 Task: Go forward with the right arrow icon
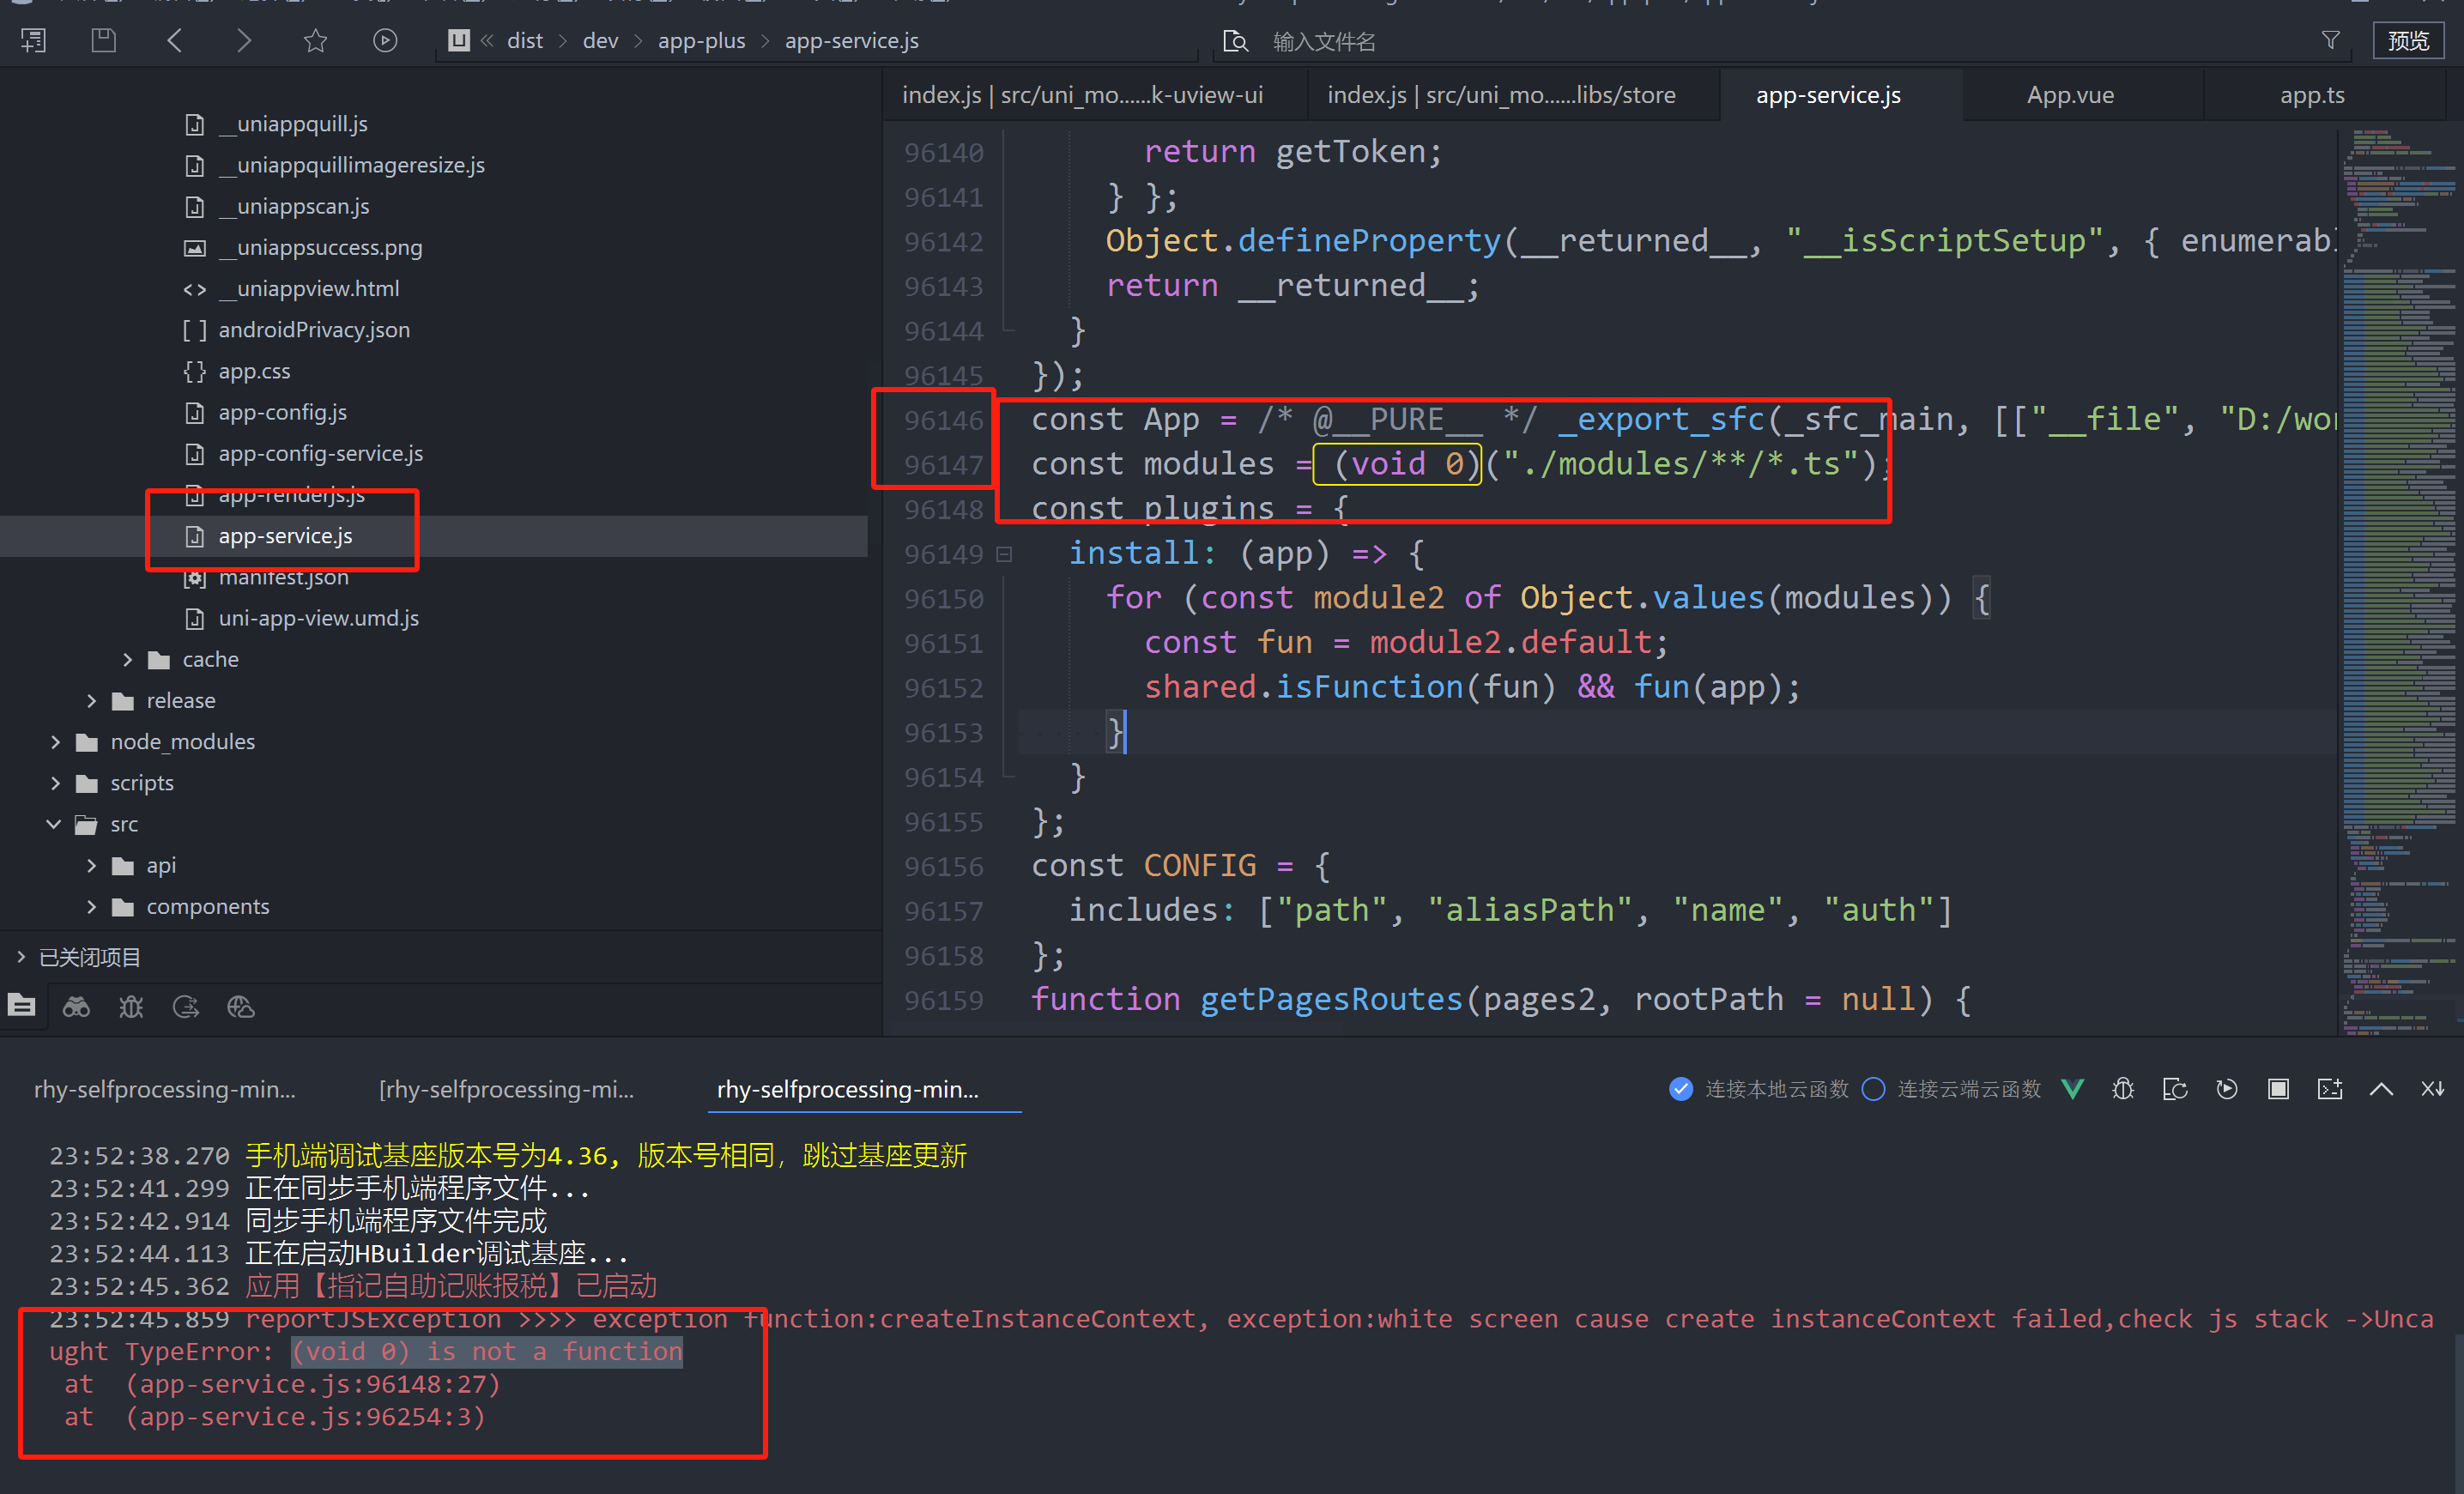[x=244, y=41]
